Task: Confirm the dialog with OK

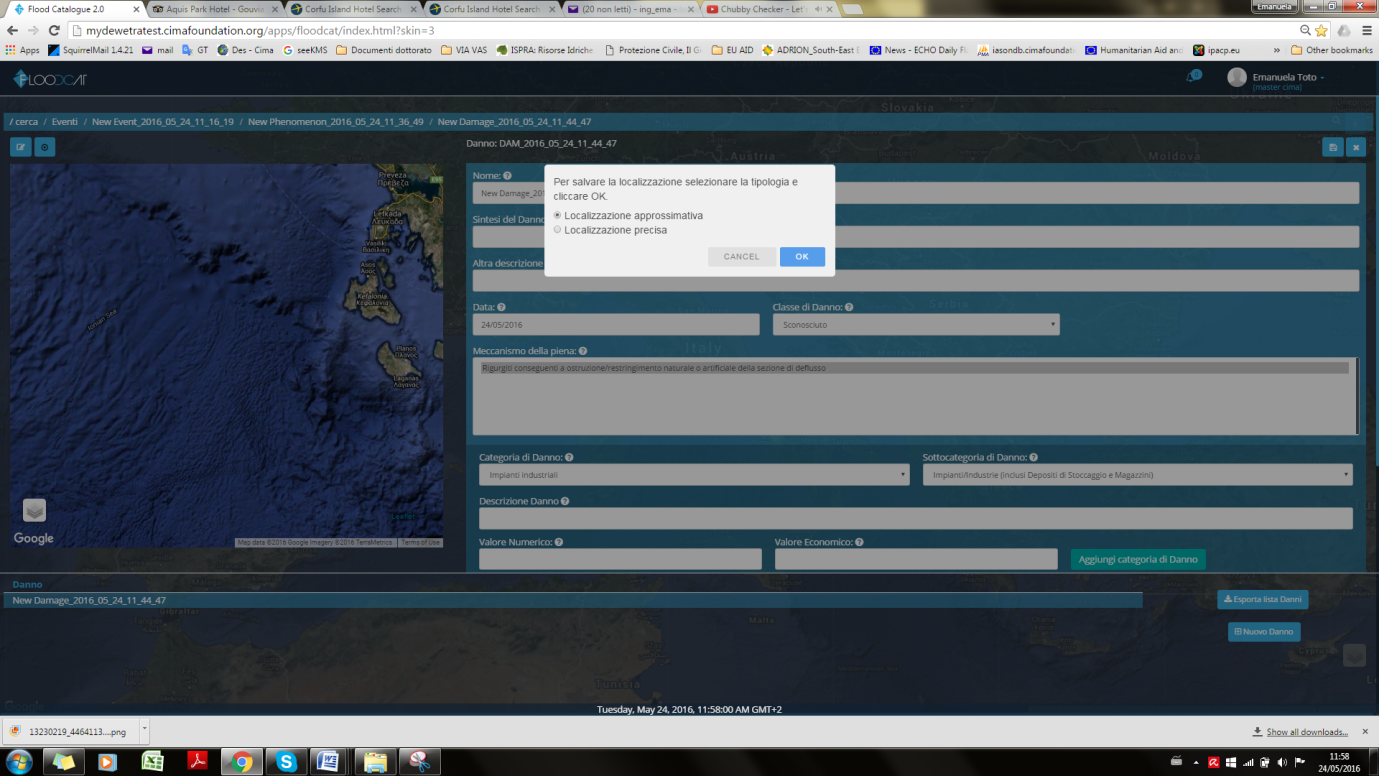Action: 802,257
